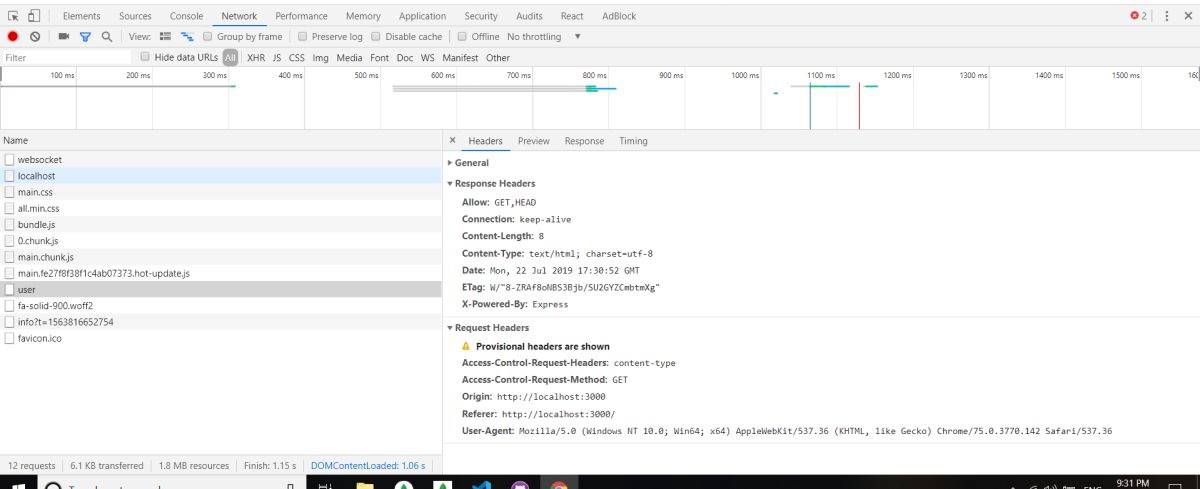The width and height of the screenshot is (1200, 489).
Task: Select the main.css request
Action: click(x=220, y=192)
